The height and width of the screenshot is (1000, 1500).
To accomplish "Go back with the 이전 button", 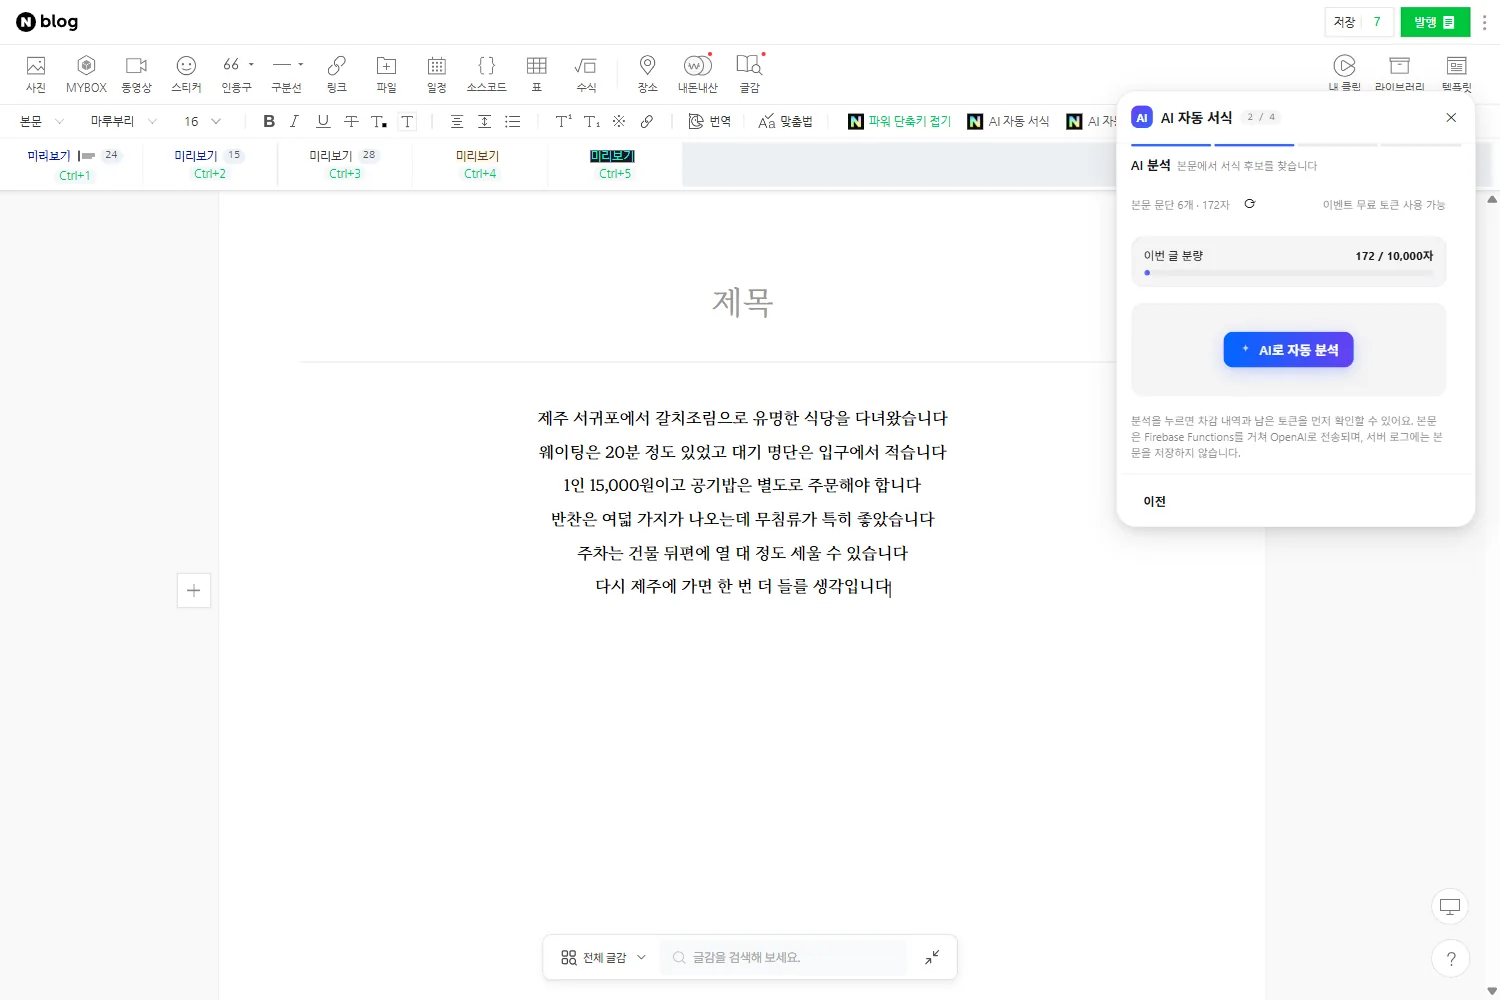I will 1154,501.
